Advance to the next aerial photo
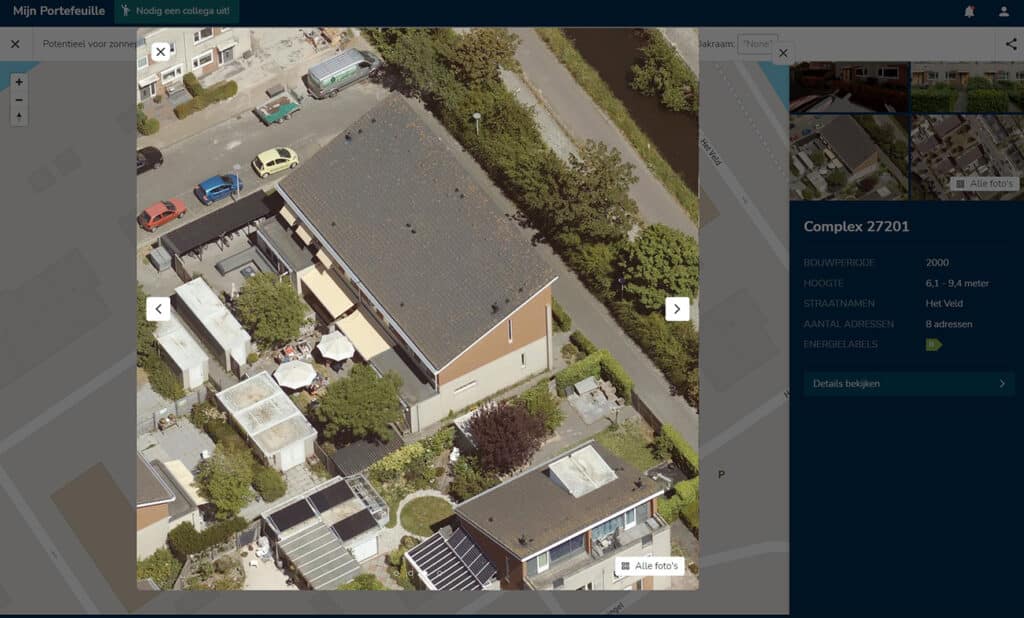 click(677, 309)
